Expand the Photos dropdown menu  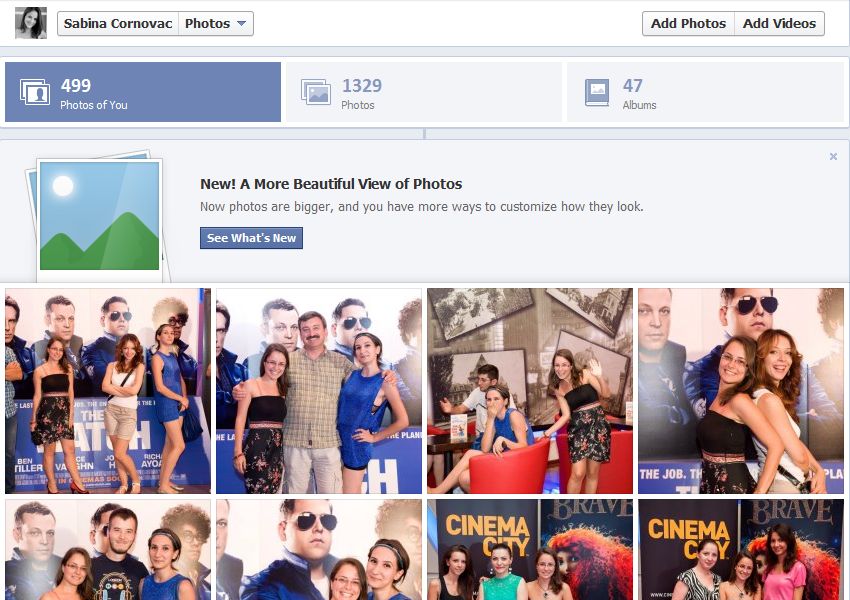click(216, 24)
